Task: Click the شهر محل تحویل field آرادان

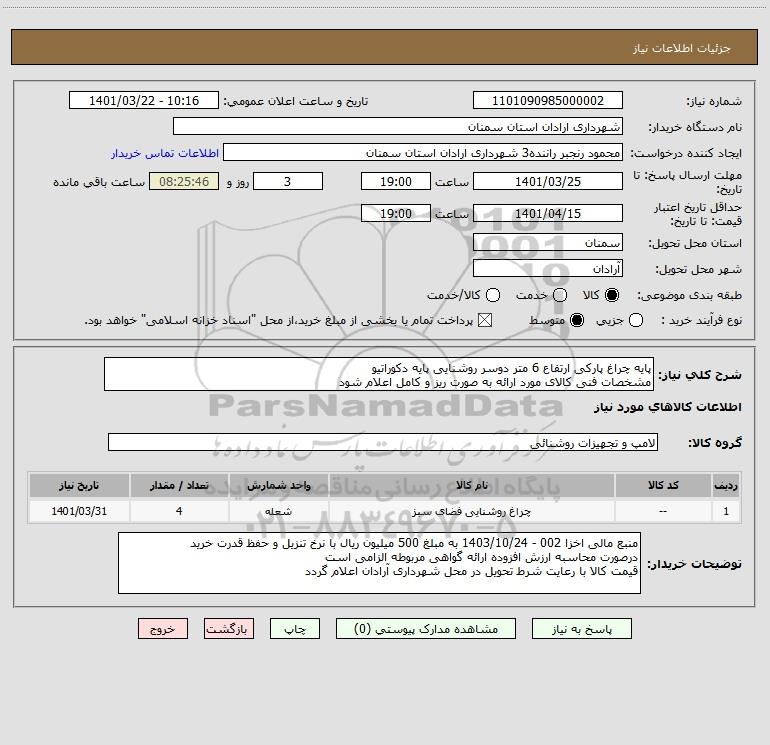Action: pyautogui.click(x=548, y=268)
